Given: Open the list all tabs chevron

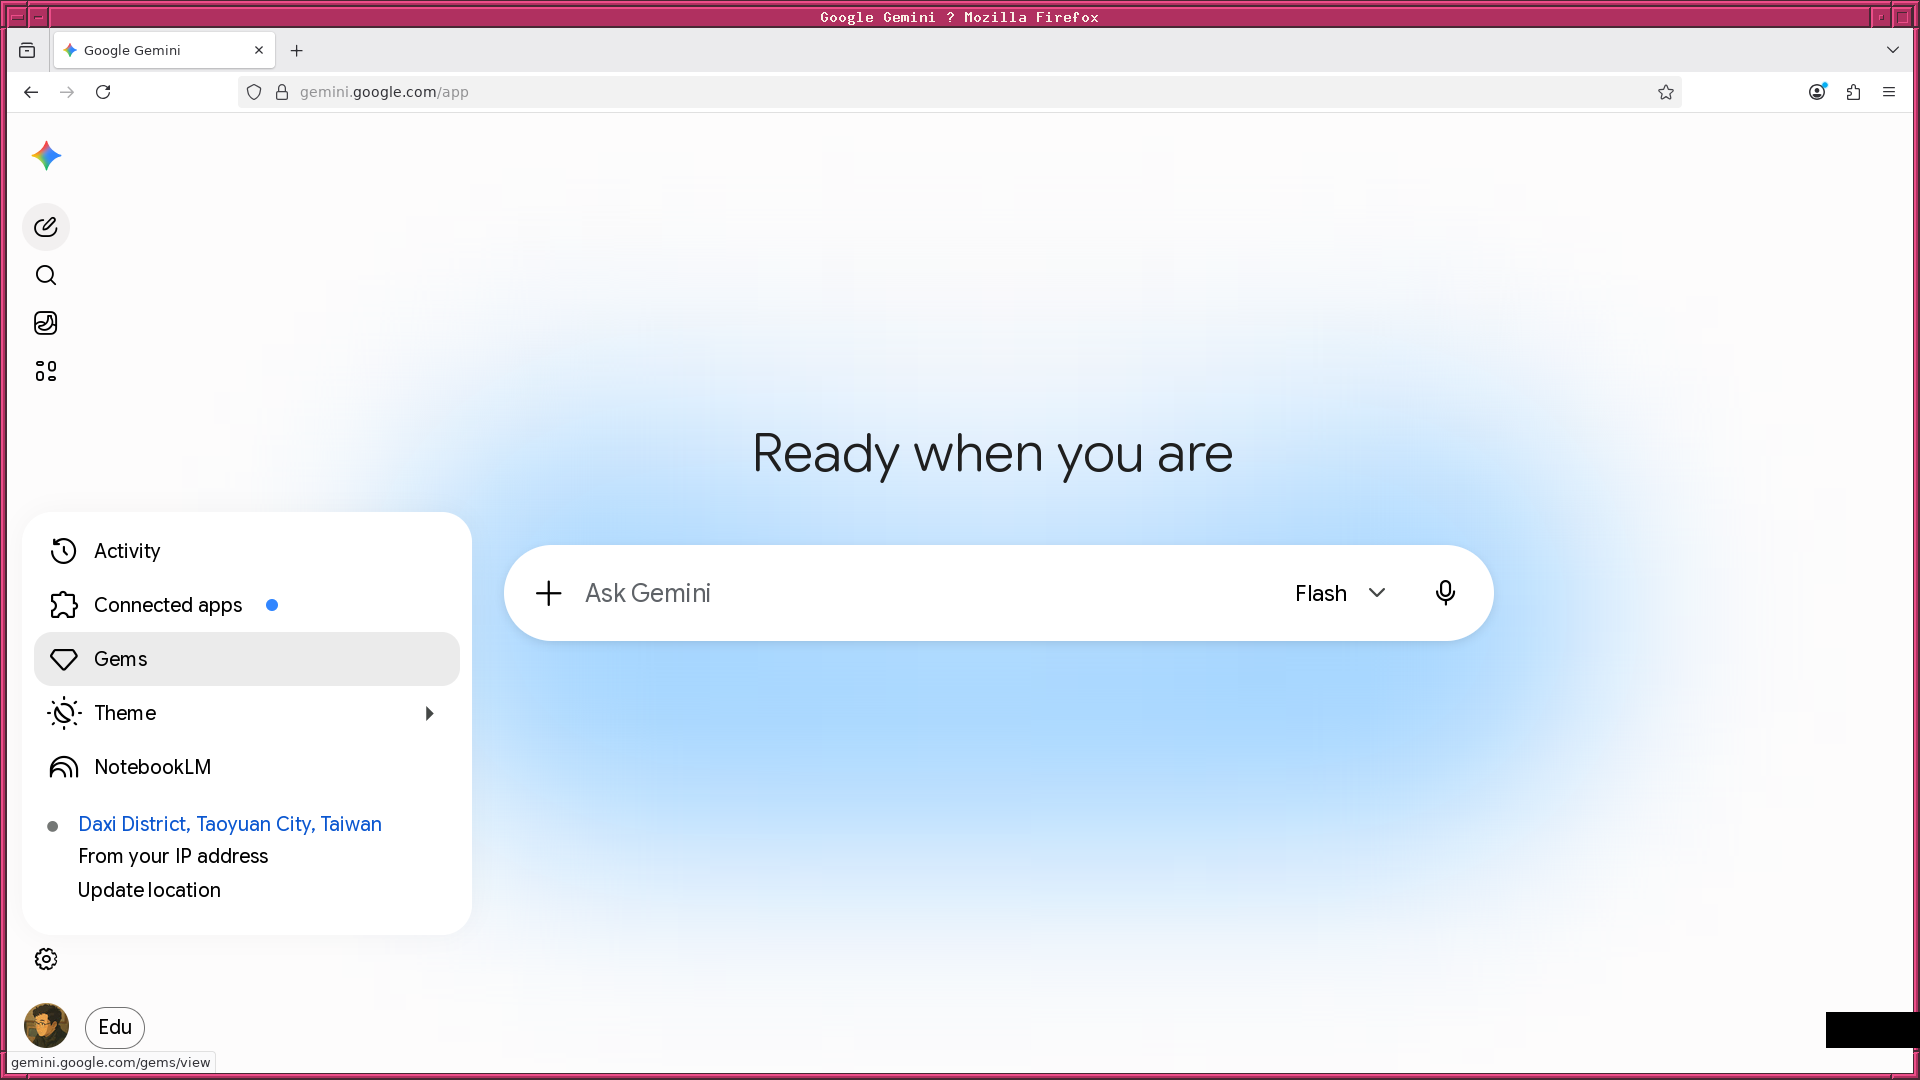Looking at the screenshot, I should (x=1893, y=50).
